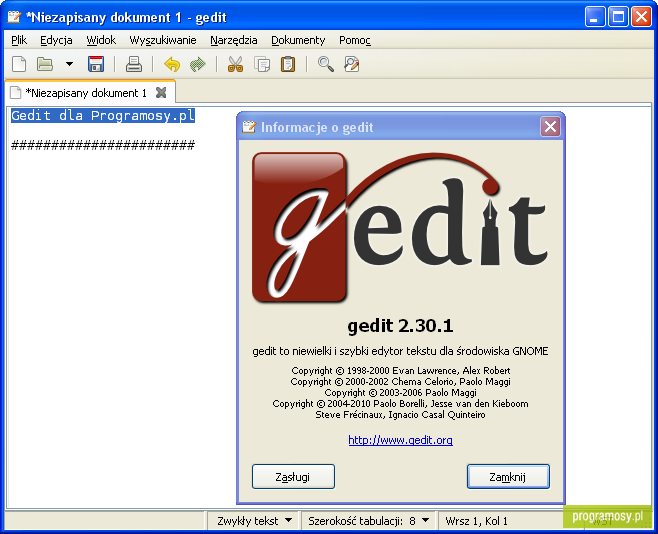Click the icon in Informacje o gedit title
Viewport: 658px width, 534px height.
[x=249, y=126]
